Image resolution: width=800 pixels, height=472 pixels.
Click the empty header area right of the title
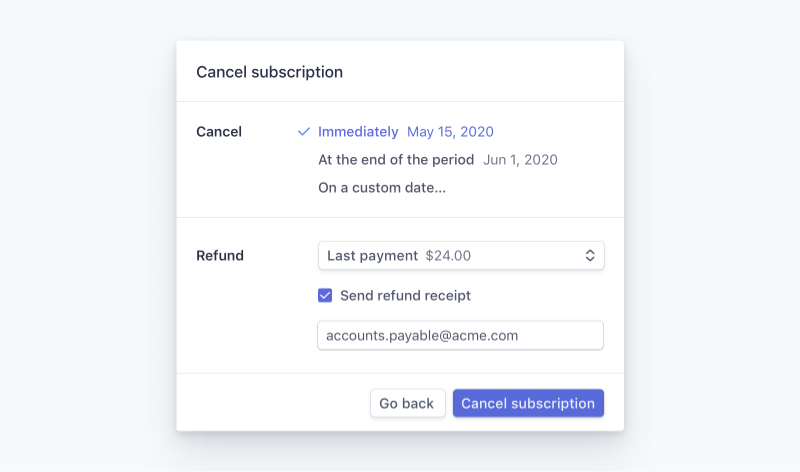pyautogui.click(x=480, y=72)
